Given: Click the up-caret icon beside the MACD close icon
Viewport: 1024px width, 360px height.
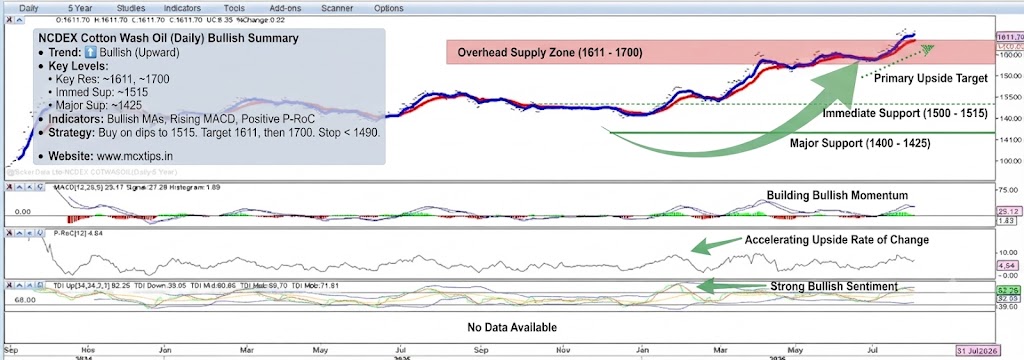Looking at the screenshot, I should pyautogui.click(x=20, y=187).
